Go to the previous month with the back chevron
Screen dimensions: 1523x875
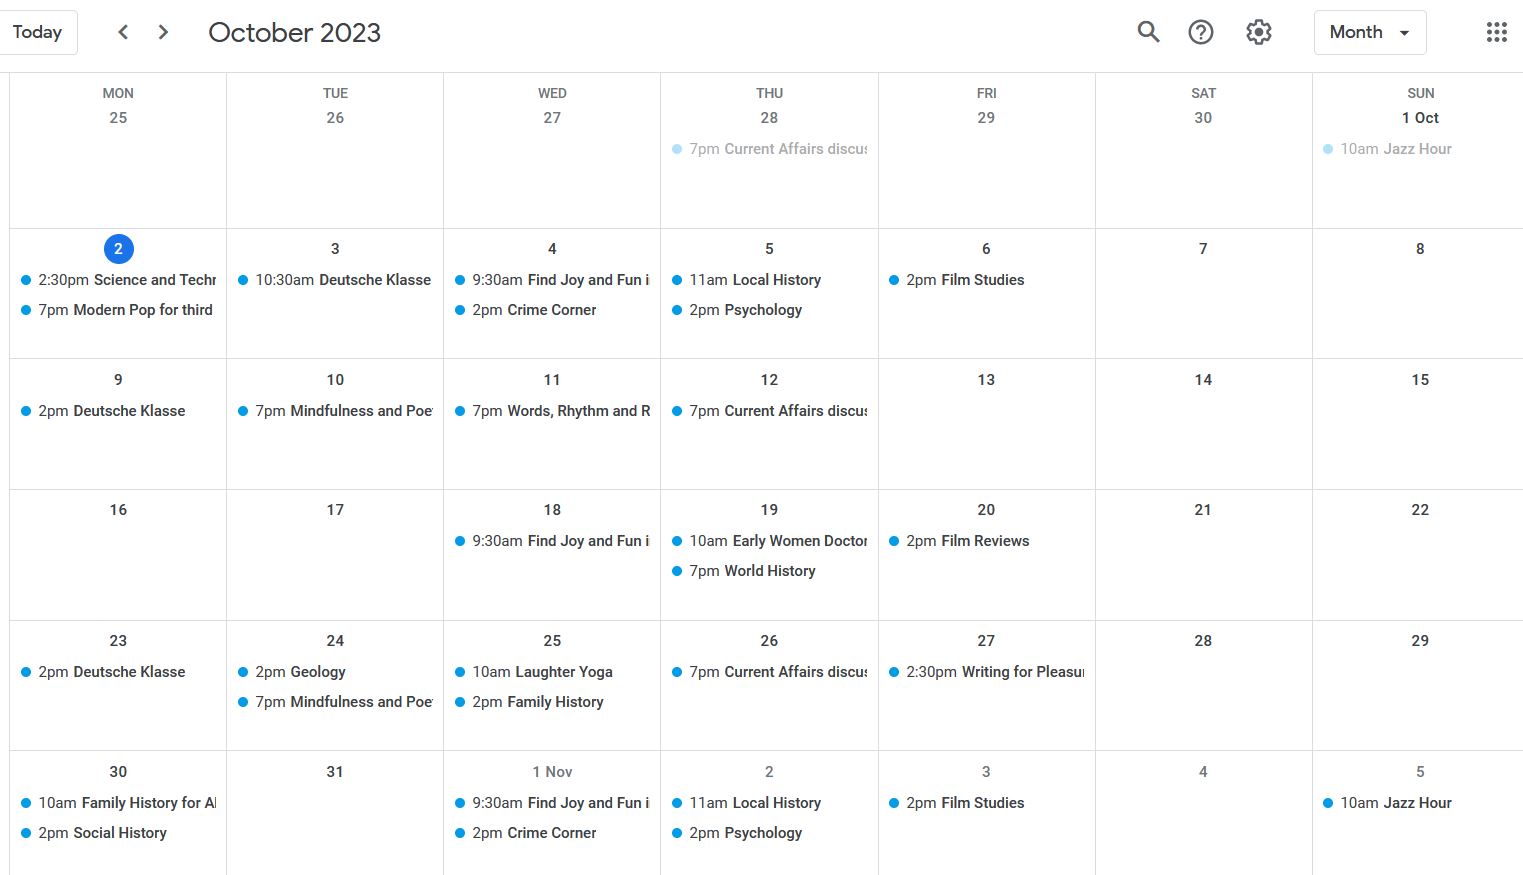(122, 31)
